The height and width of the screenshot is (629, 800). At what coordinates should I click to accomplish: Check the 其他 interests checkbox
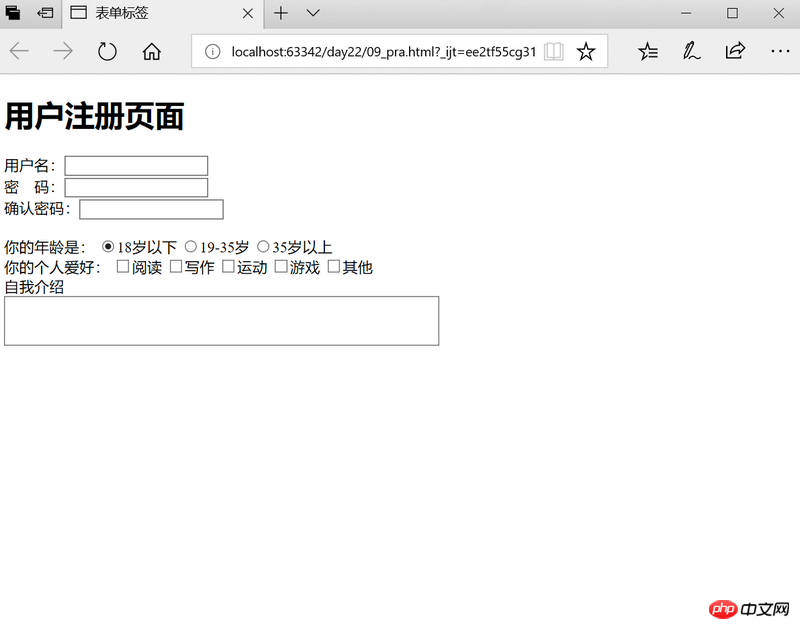tap(333, 266)
